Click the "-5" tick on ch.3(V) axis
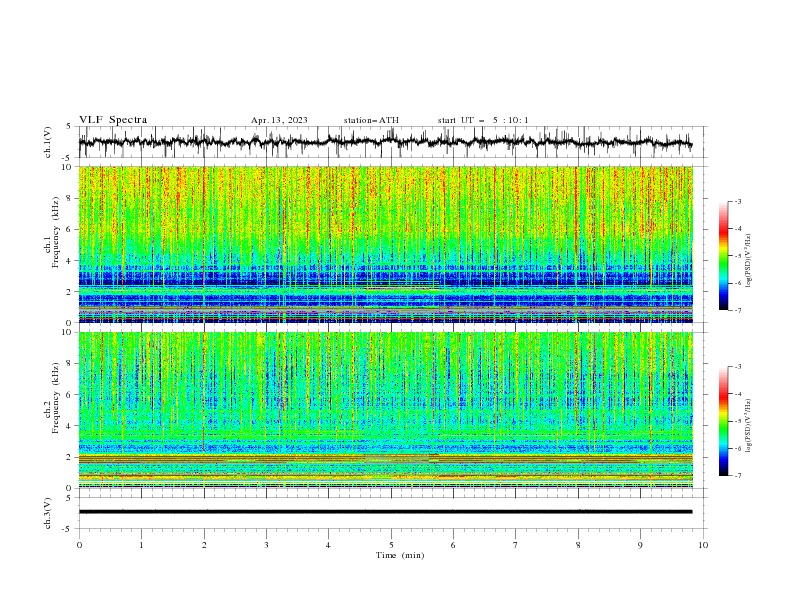792x612 pixels. pos(68,529)
